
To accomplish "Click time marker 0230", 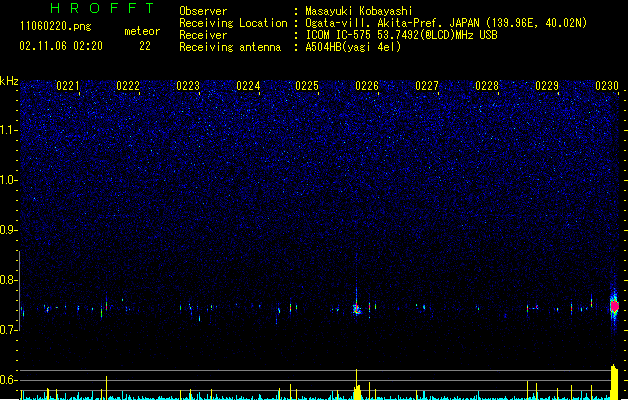I will [x=607, y=86].
